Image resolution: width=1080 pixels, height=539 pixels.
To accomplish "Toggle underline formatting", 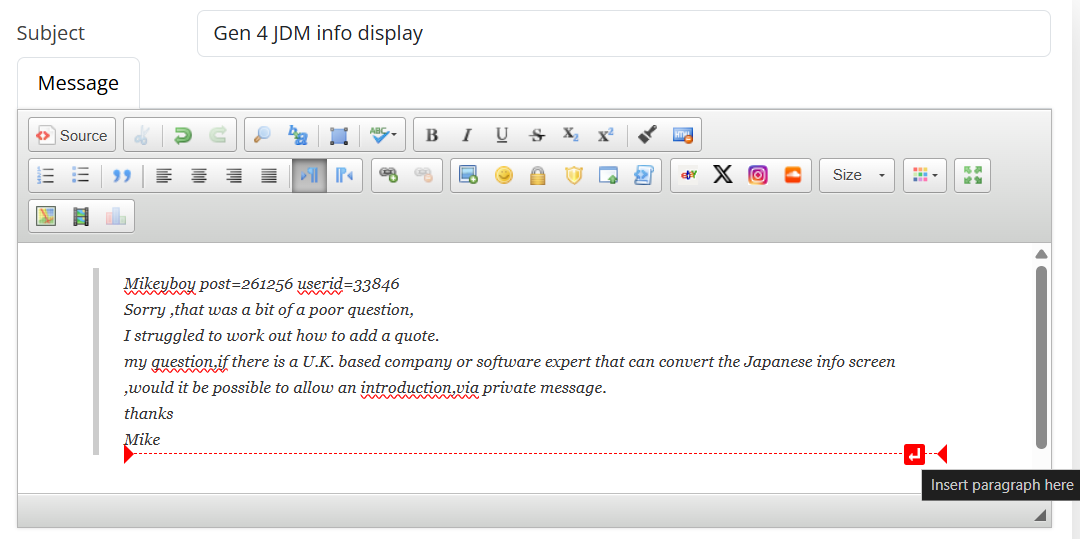I will pos(502,136).
